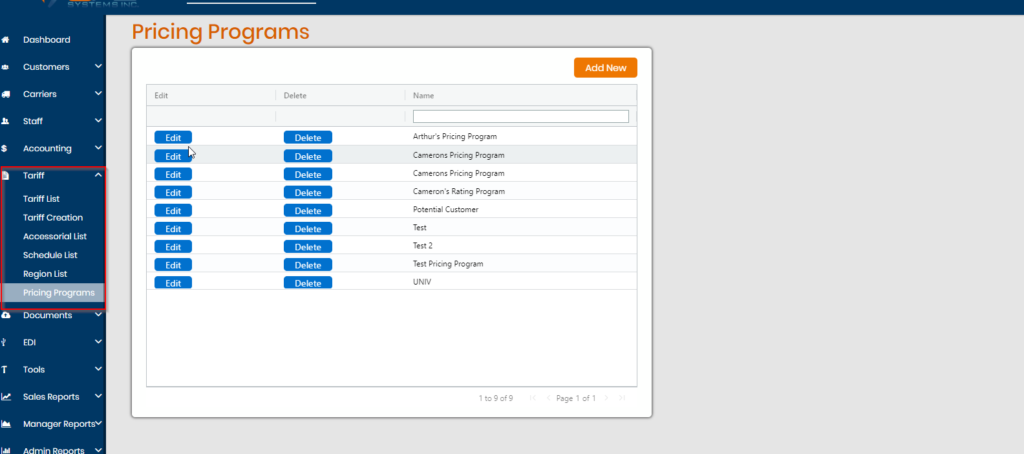
Task: Collapse the Tariff menu chevron
Action: coord(98,175)
